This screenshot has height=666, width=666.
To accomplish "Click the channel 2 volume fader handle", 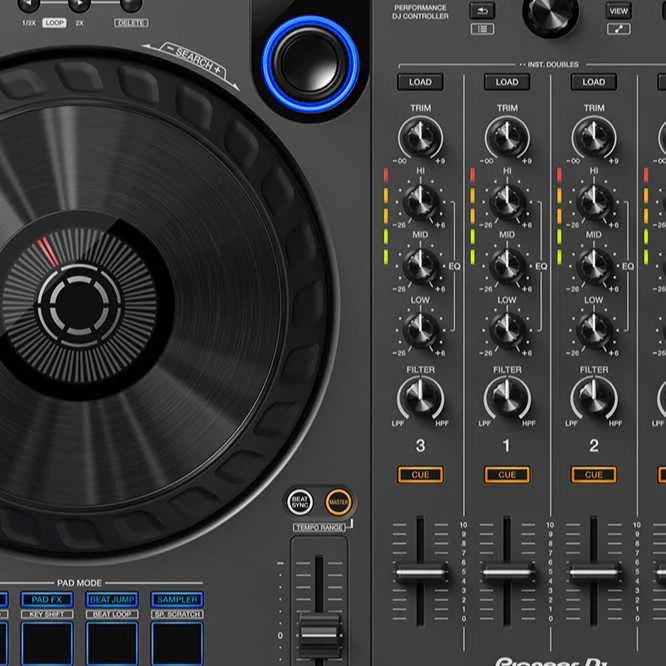I will click(593, 572).
